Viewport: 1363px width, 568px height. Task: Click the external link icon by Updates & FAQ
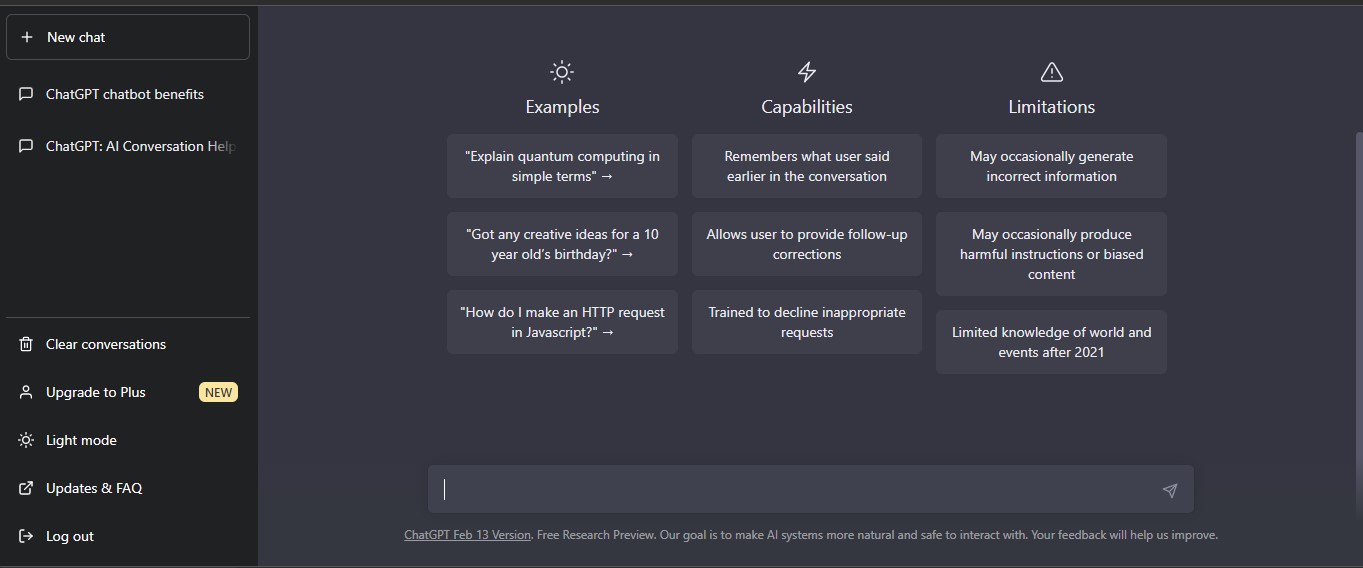pyautogui.click(x=26, y=488)
